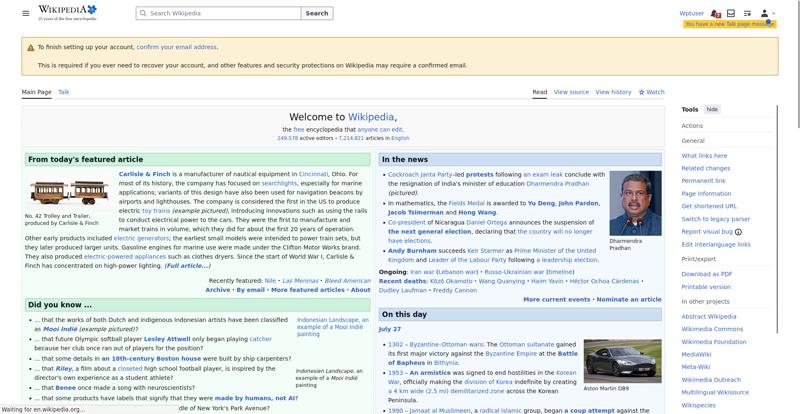Open the alerts bell icon

coord(715,13)
